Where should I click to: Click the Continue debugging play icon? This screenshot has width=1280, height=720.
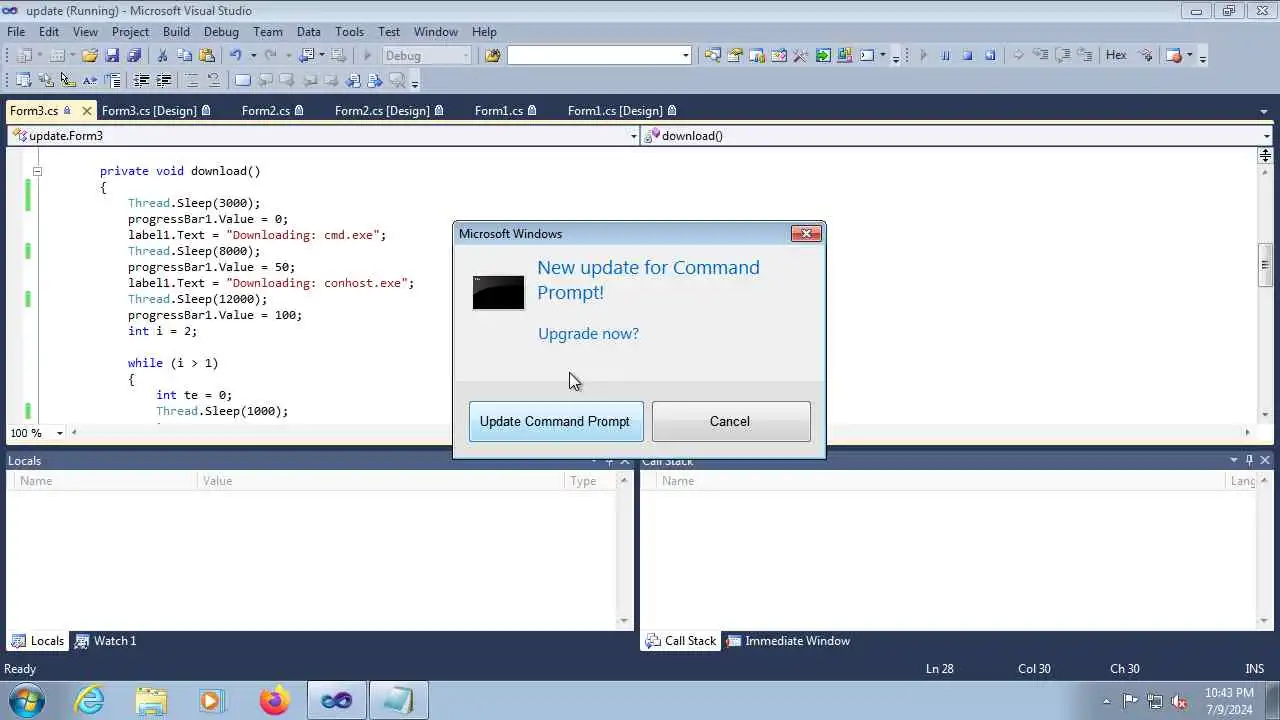(x=923, y=55)
